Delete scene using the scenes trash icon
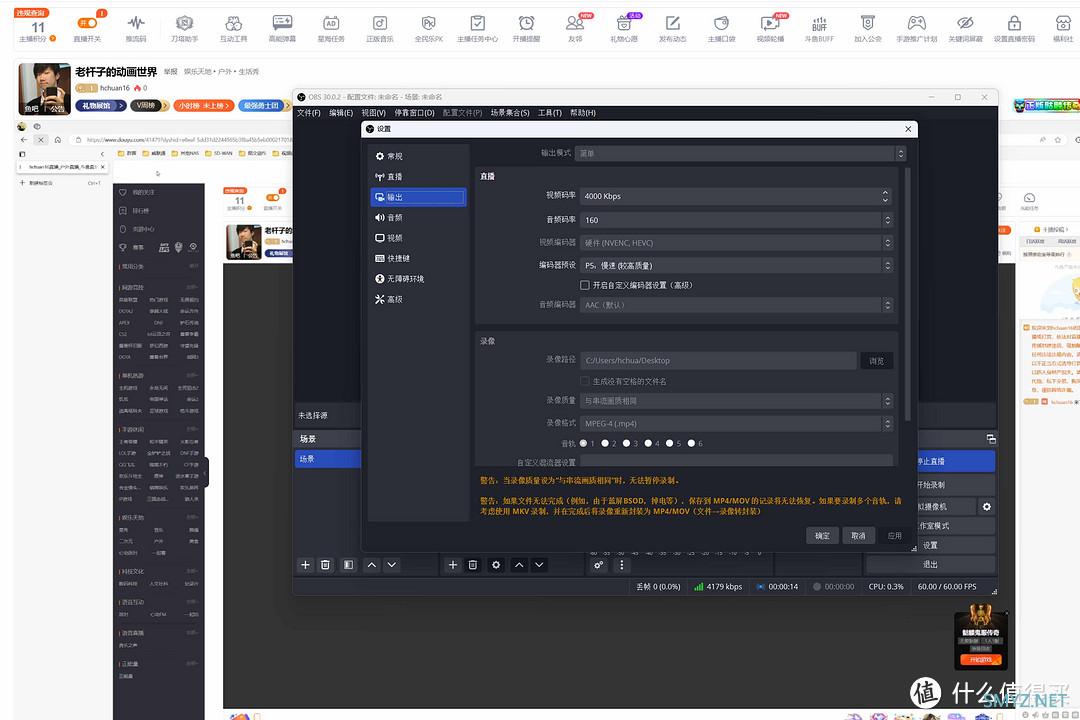 pos(326,565)
